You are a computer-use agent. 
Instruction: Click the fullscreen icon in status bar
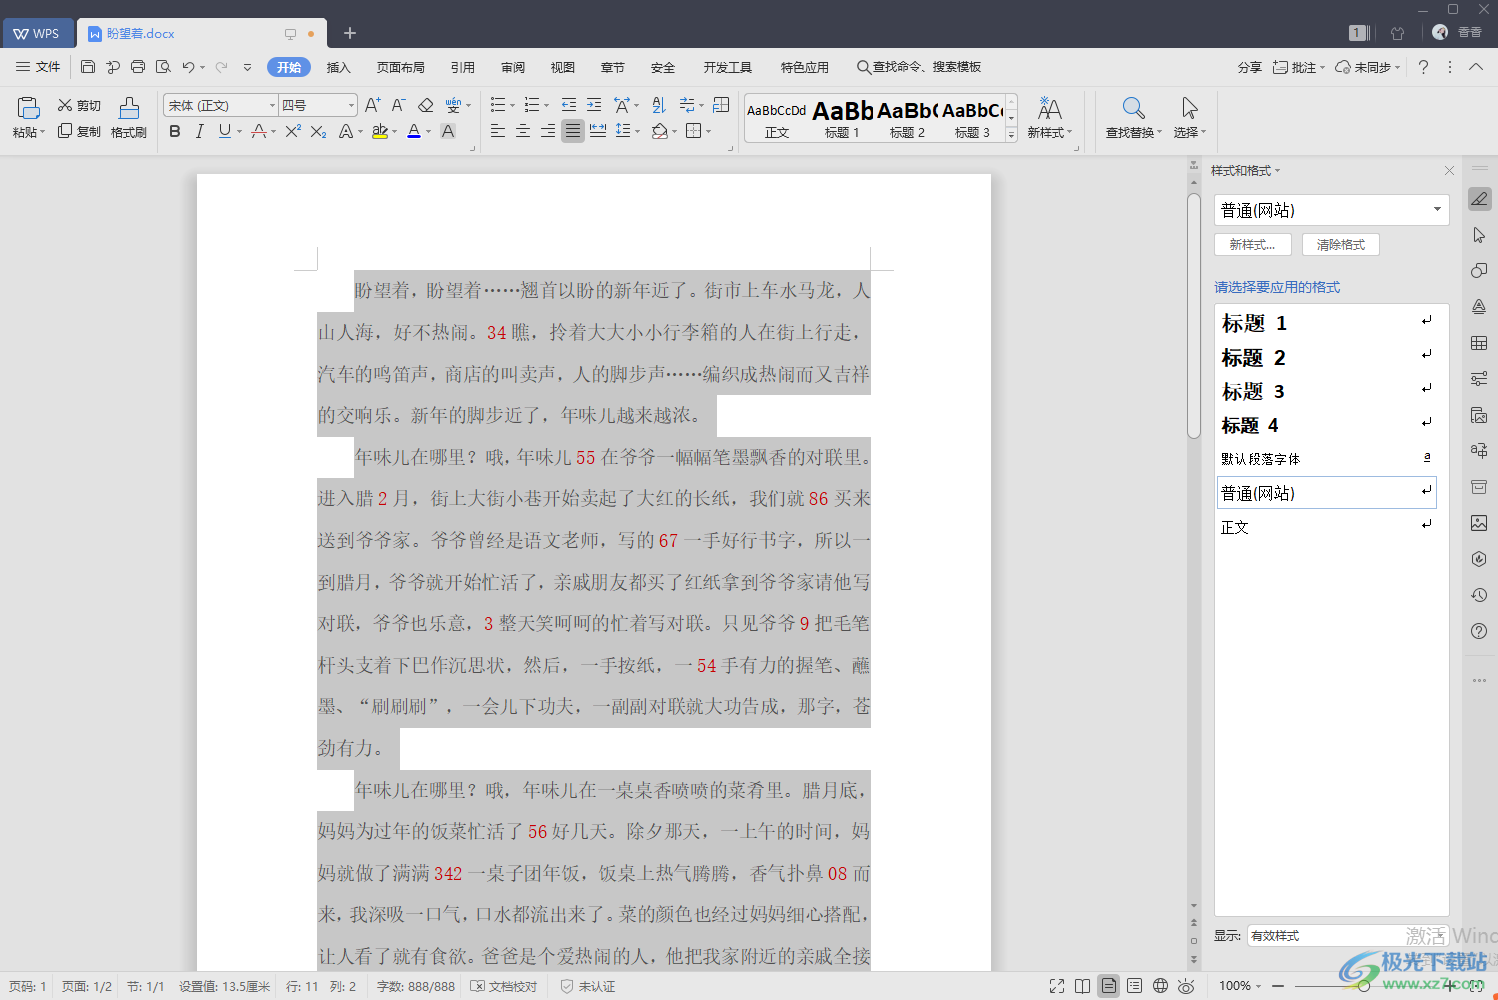(x=1057, y=986)
